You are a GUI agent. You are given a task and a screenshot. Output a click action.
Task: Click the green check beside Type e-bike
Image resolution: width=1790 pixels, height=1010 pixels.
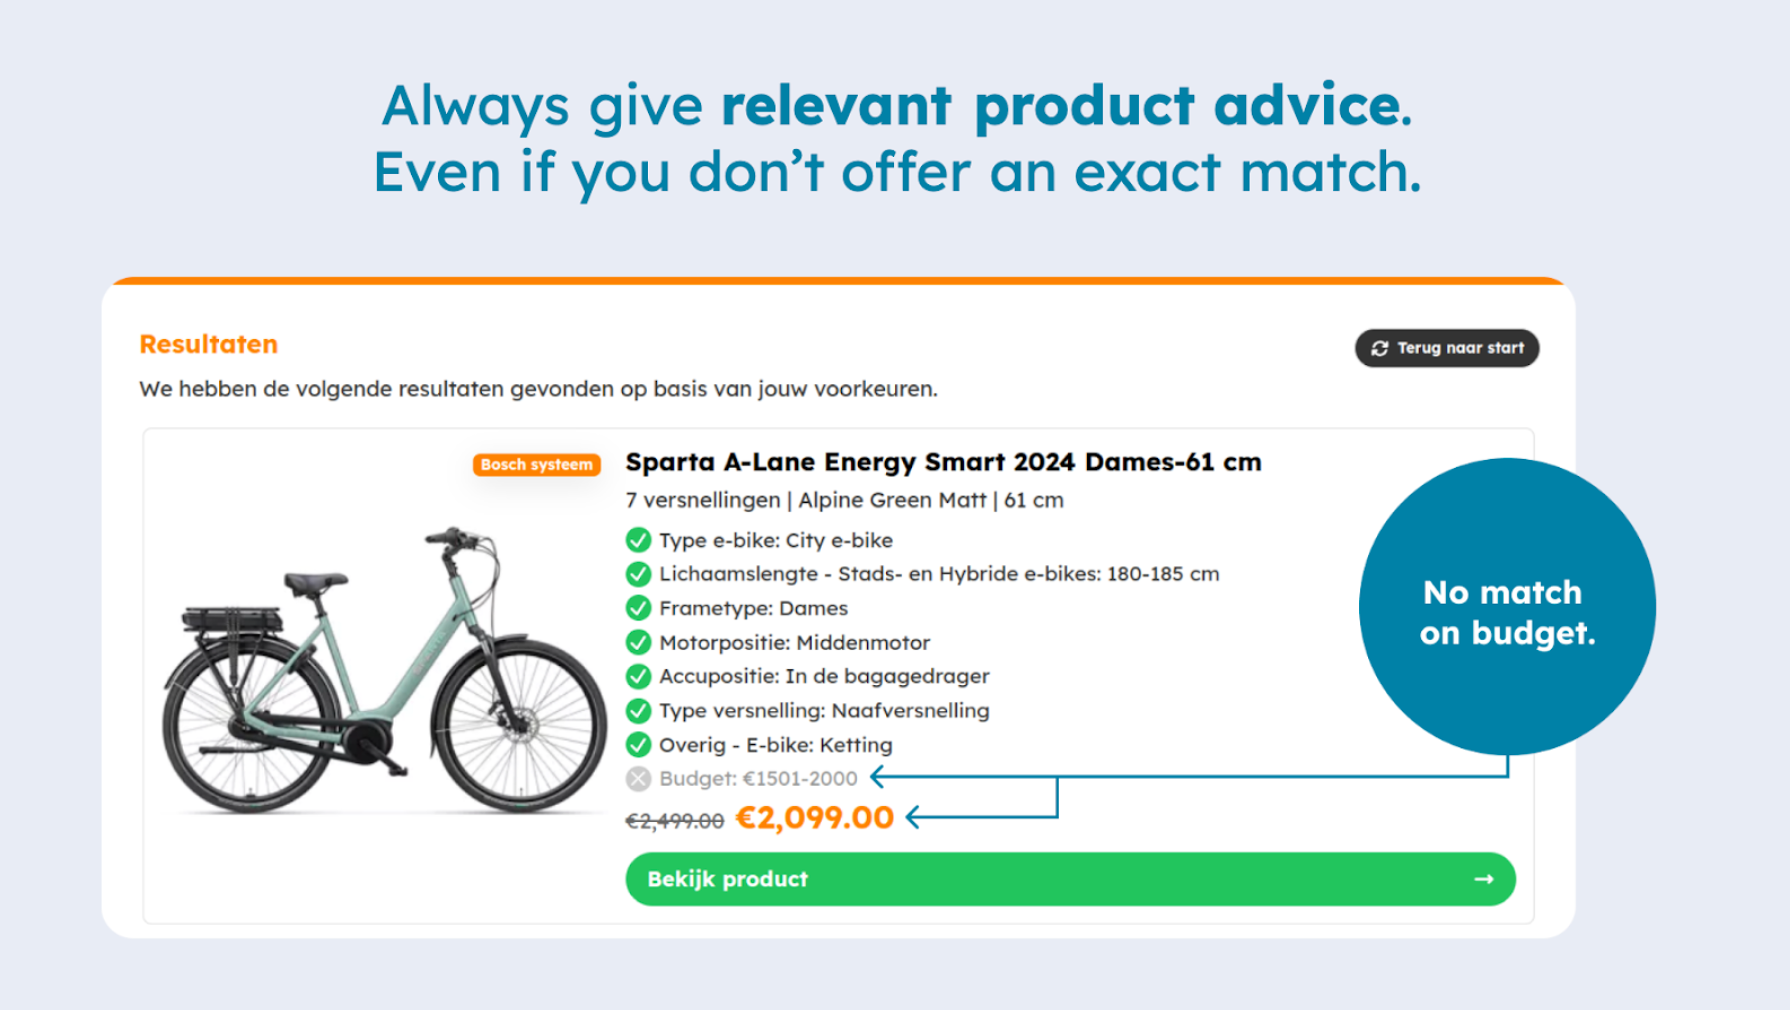(x=638, y=540)
